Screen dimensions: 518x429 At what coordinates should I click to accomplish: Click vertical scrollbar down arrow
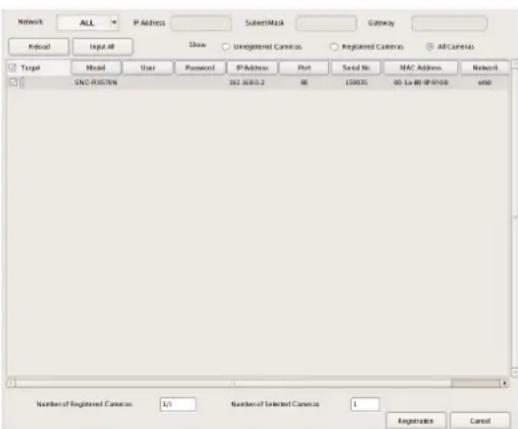515,372
